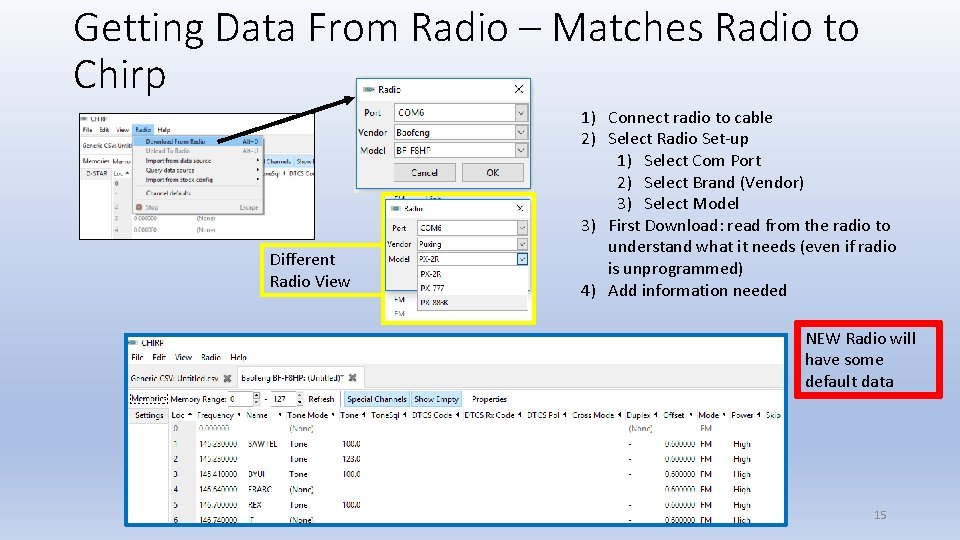Select Upload To Radio menu entry
960x540 pixels.
pyautogui.click(x=198, y=151)
